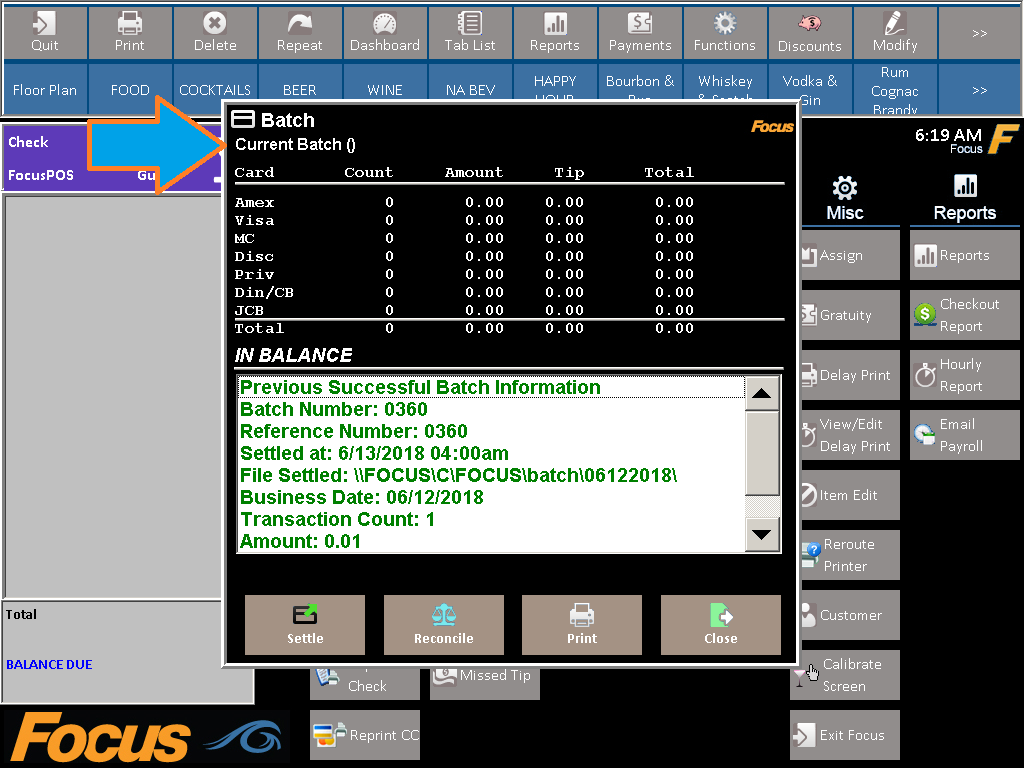Click the Settle batch button

point(305,625)
